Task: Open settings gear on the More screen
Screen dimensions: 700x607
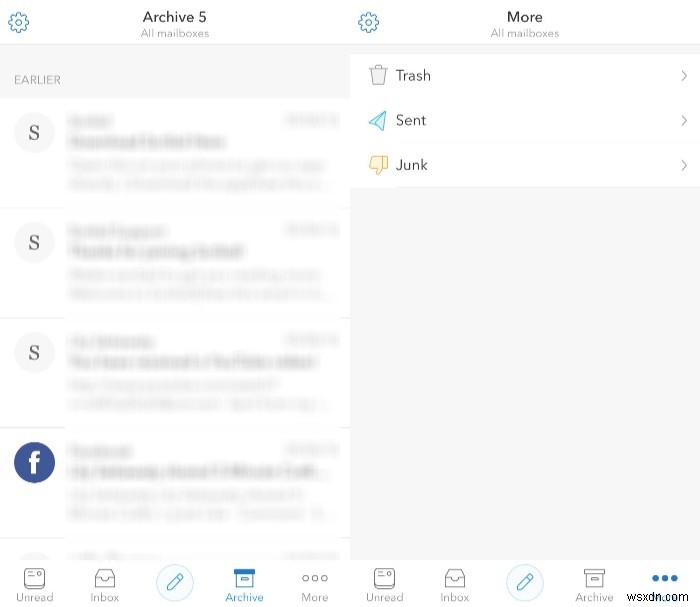Action: [x=368, y=22]
